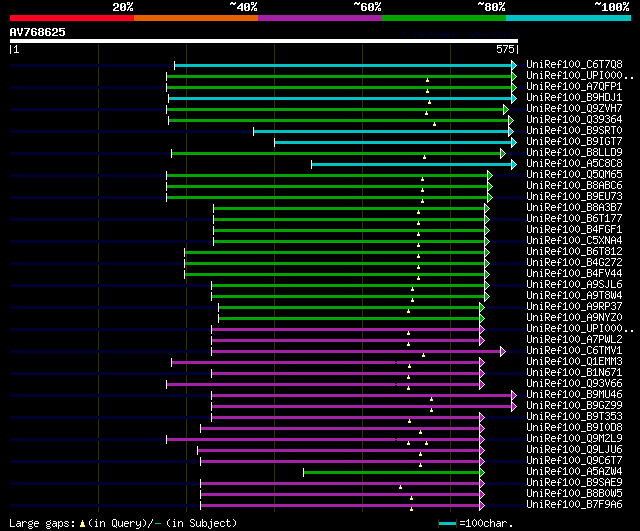Image resolution: width=640 pixels, height=531 pixels.
Task: Select the UniRef100_Q9C6T7 label
Action: point(574,461)
